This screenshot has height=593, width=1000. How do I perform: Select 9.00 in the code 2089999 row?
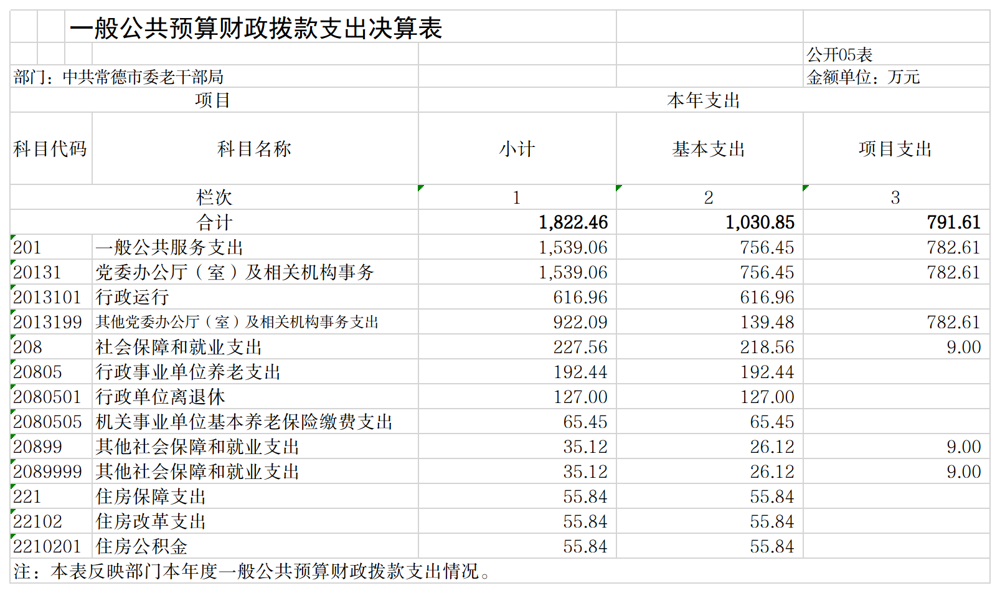(964, 471)
